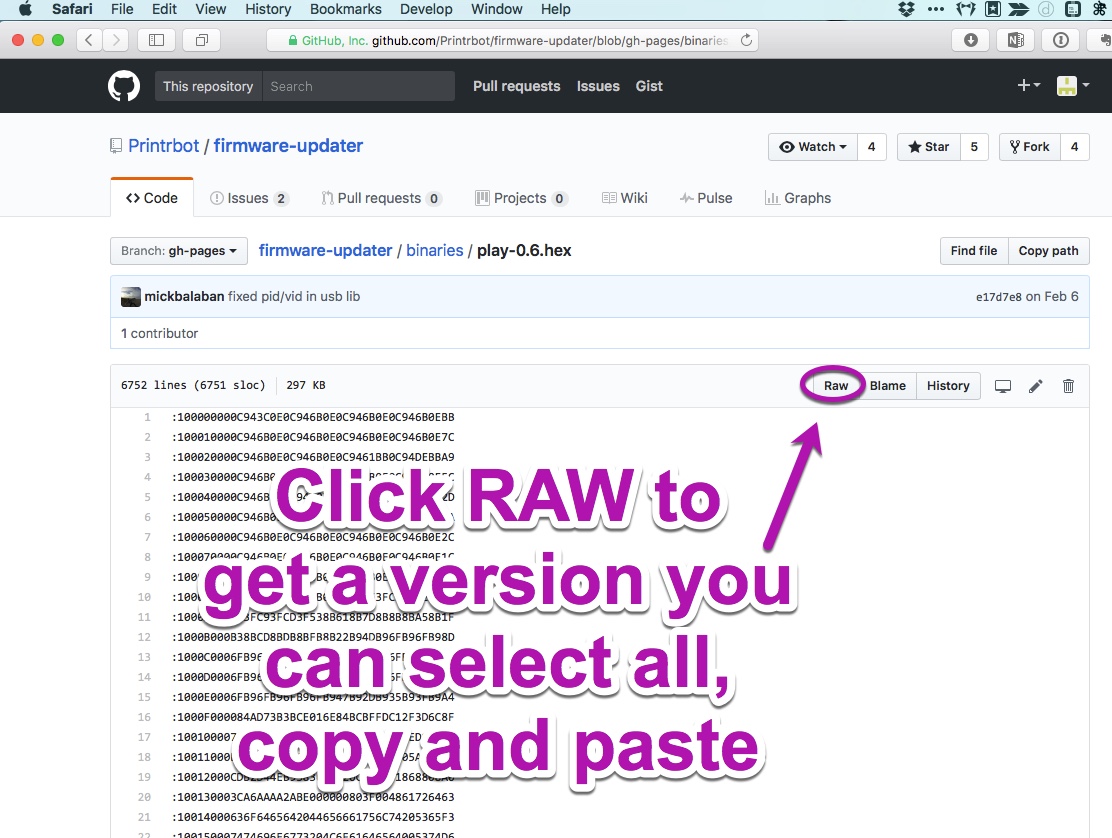This screenshot has width=1112, height=838.
Task: Open the Edit menu
Action: click(x=164, y=9)
